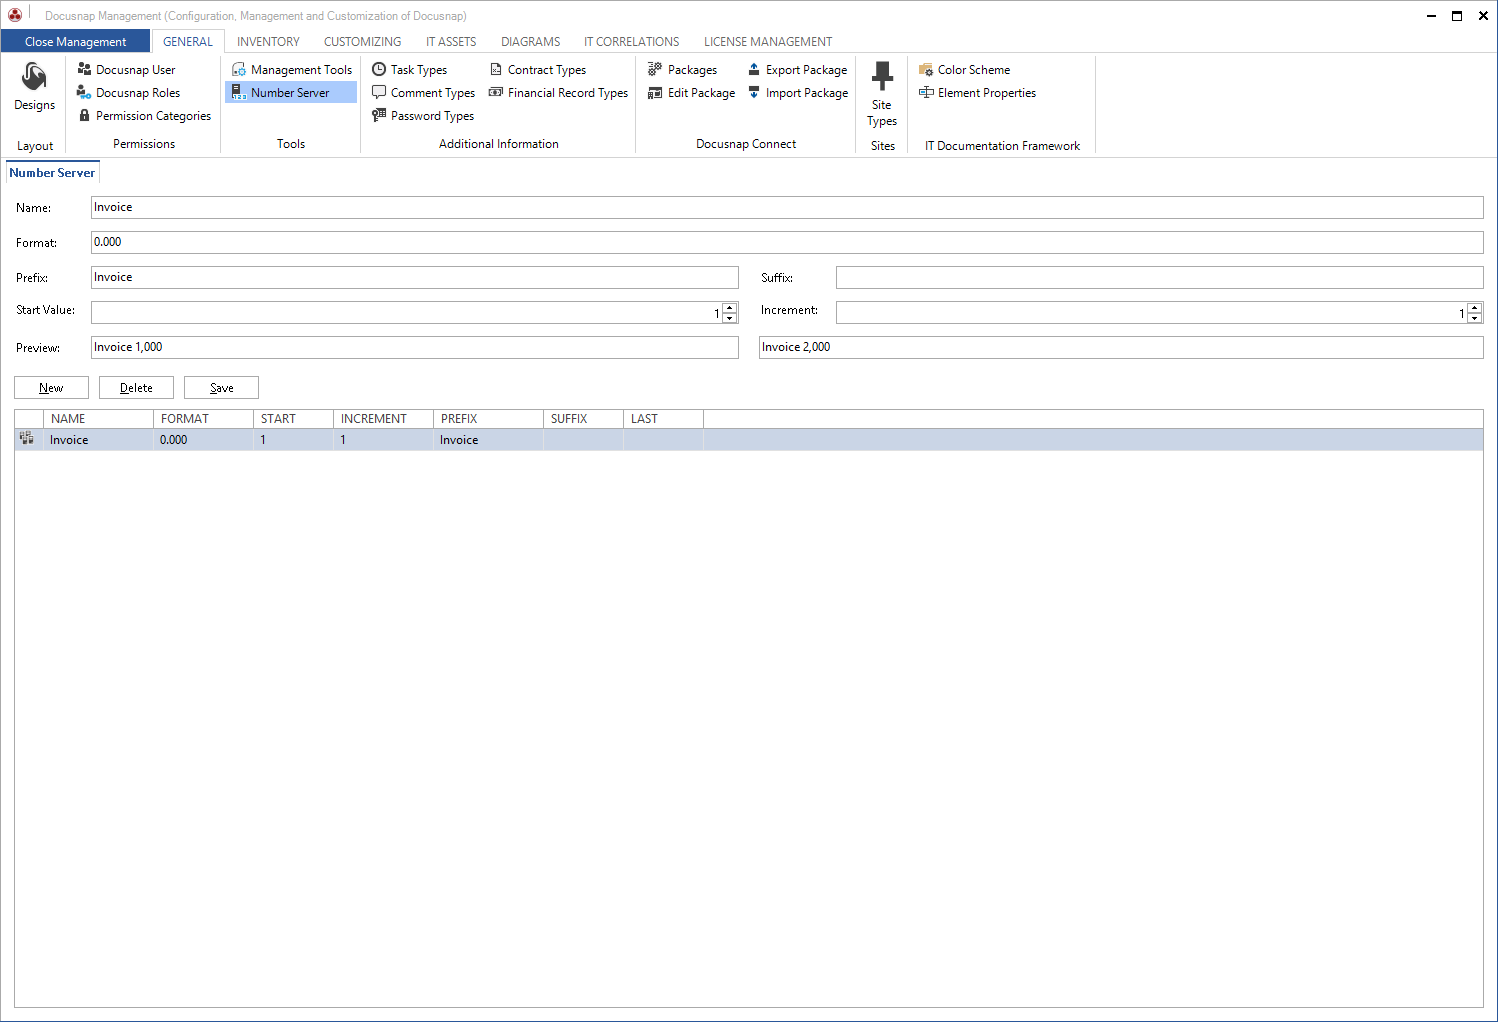
Task: Click the Contract Types document icon
Action: coord(496,69)
